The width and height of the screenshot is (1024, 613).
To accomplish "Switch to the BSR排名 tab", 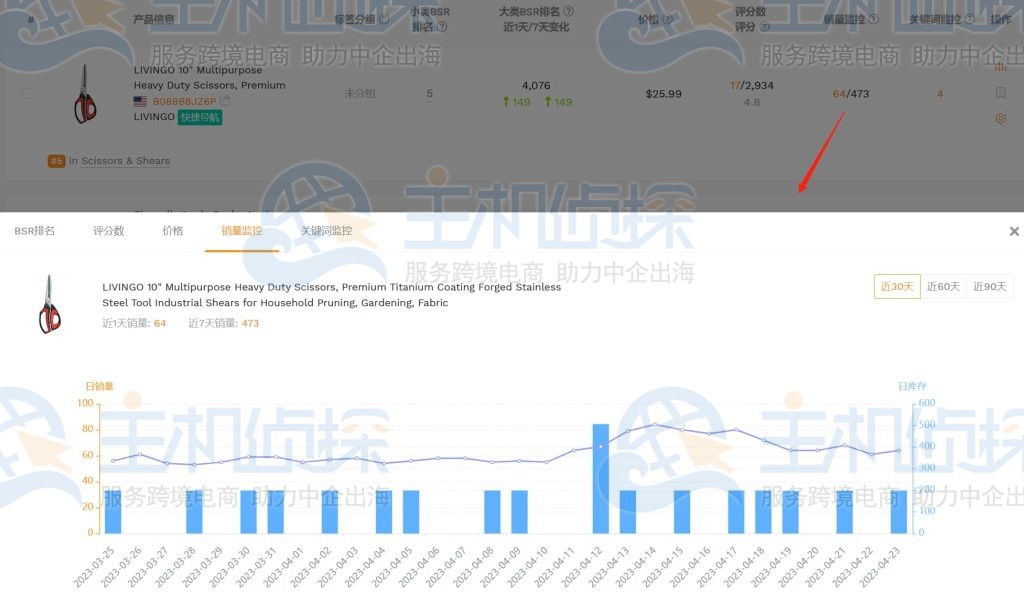I will coord(35,230).
